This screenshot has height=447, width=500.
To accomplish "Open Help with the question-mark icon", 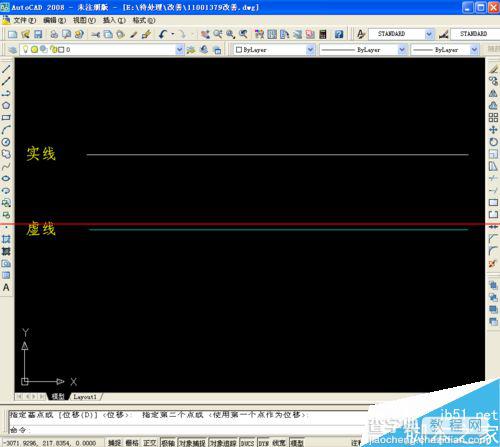I will pyautogui.click(x=339, y=34).
